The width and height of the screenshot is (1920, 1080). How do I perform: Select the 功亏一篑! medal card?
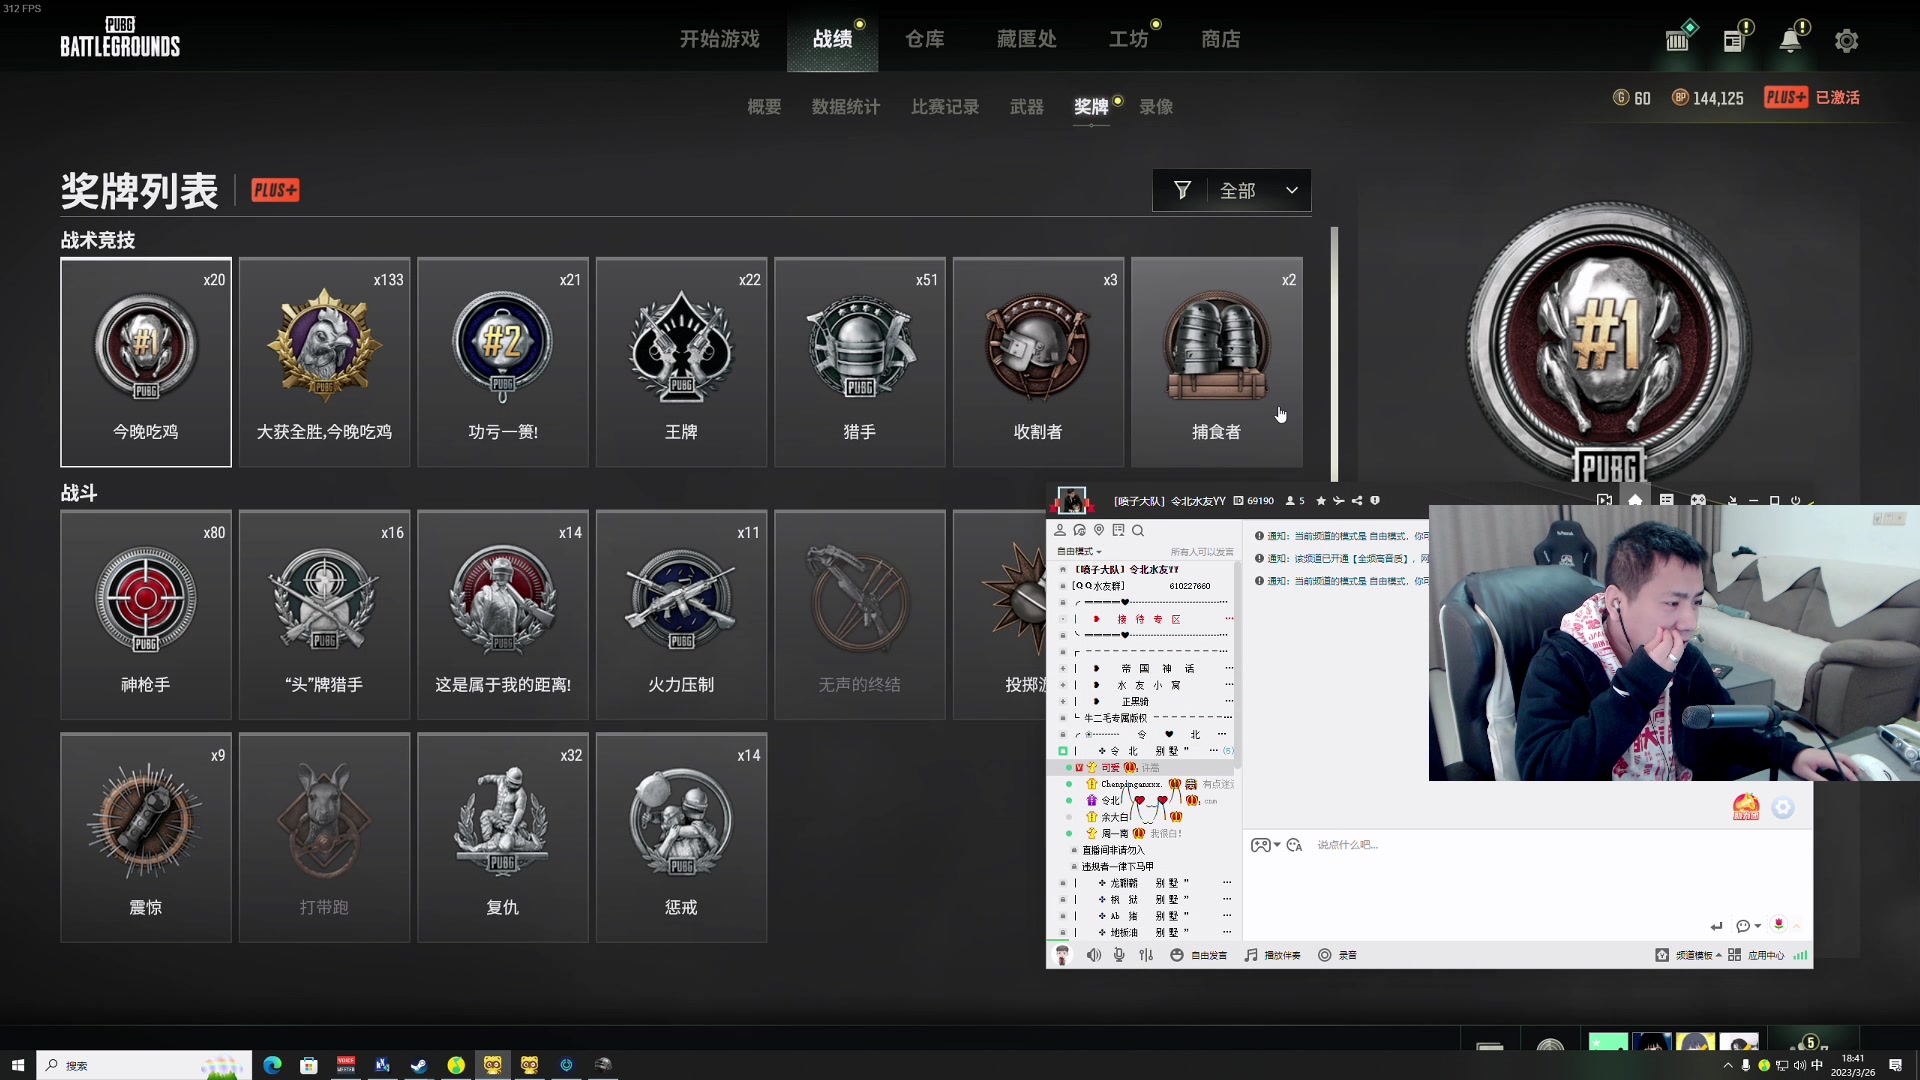(x=503, y=362)
